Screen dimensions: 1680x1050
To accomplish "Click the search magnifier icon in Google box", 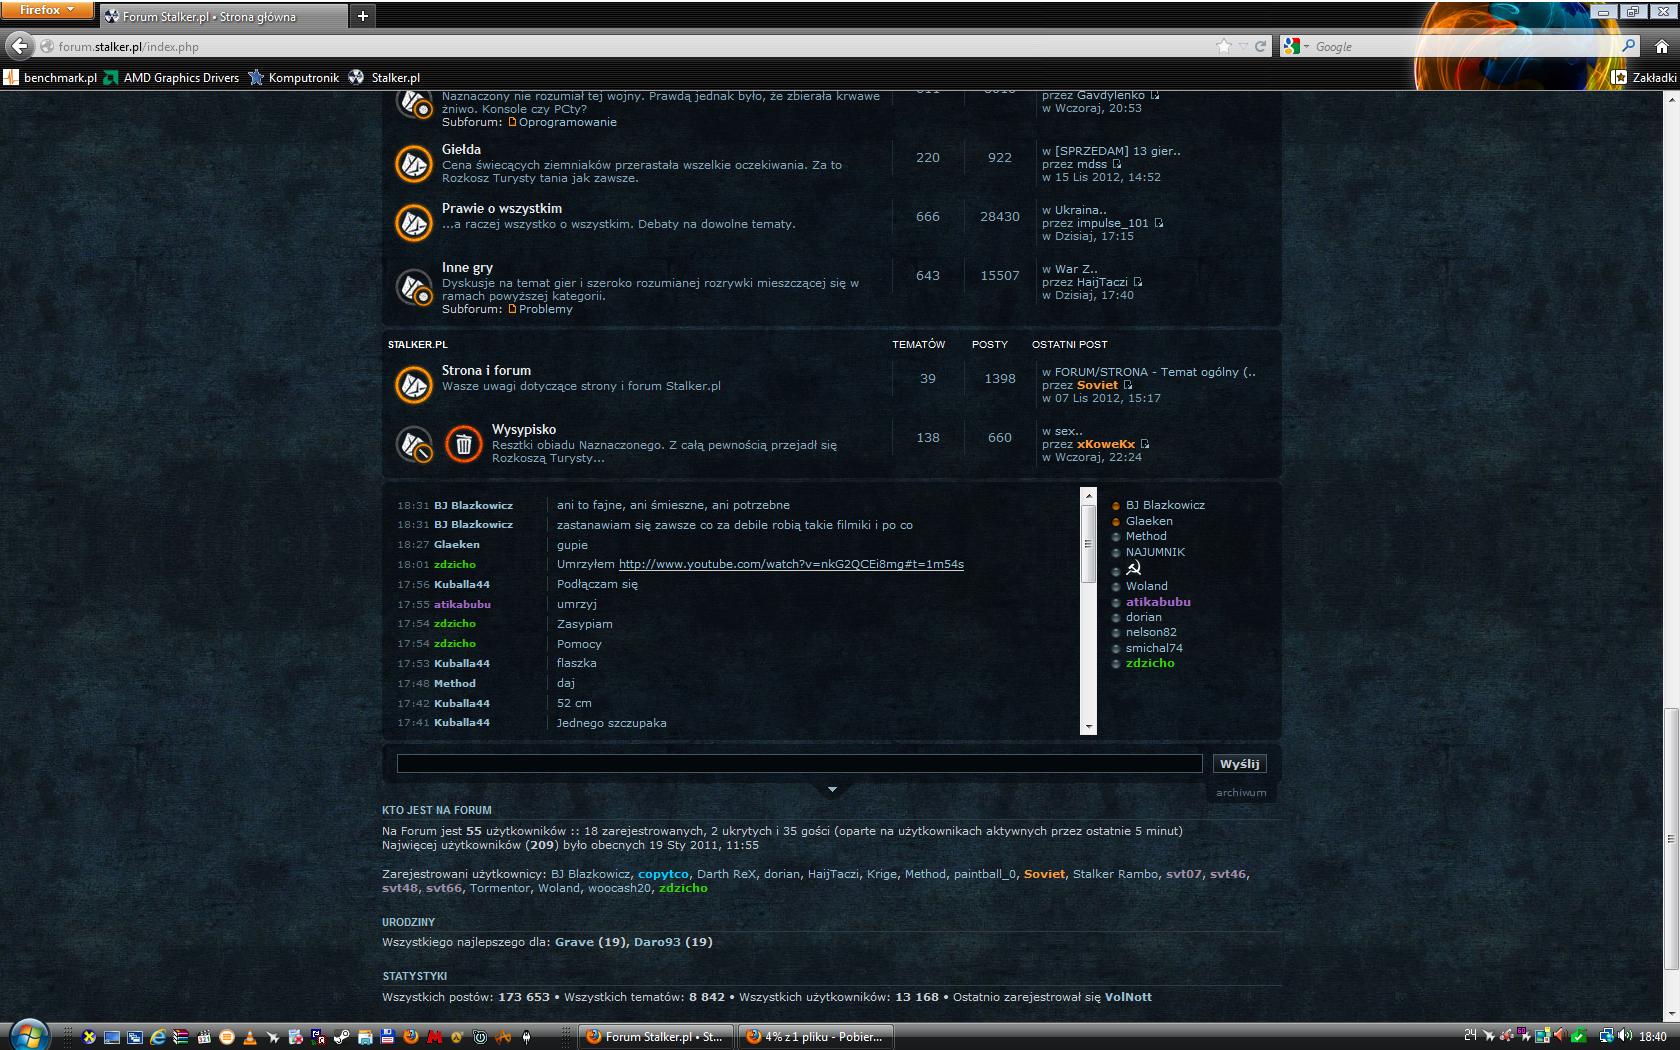I will [1628, 46].
